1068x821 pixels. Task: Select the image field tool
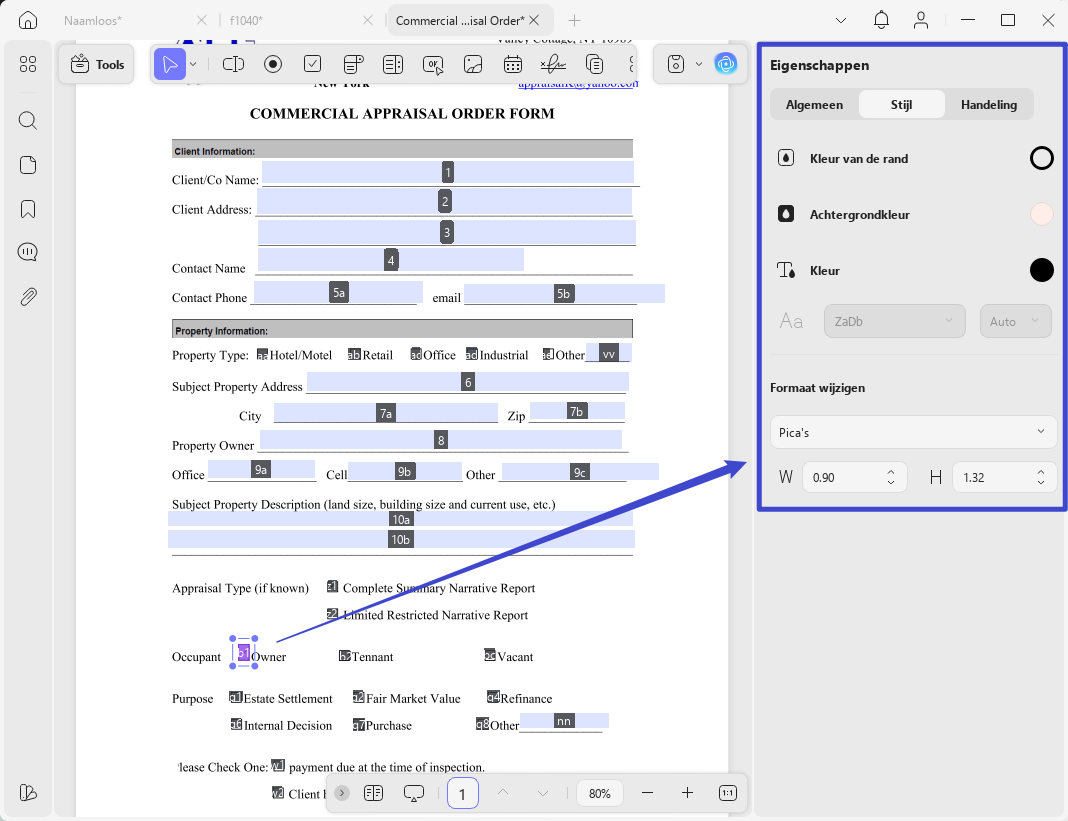pos(473,64)
